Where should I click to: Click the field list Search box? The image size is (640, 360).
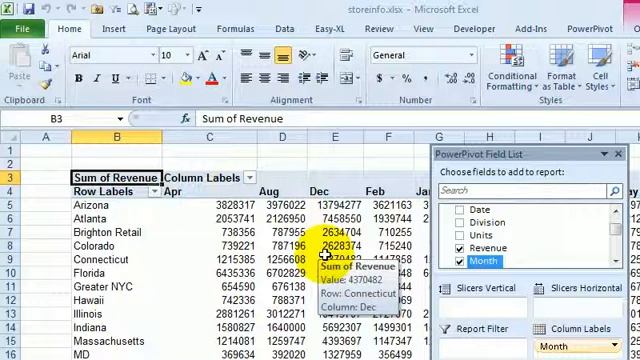(x=522, y=191)
